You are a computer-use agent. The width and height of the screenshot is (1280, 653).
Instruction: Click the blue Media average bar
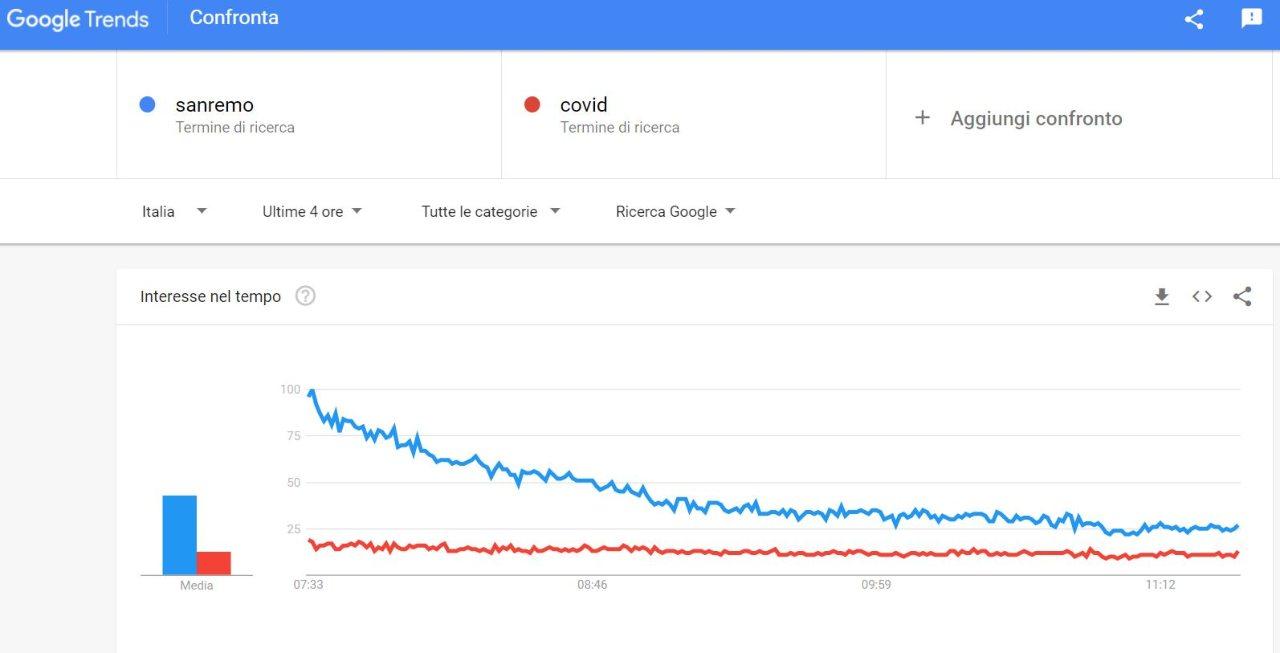click(x=180, y=535)
